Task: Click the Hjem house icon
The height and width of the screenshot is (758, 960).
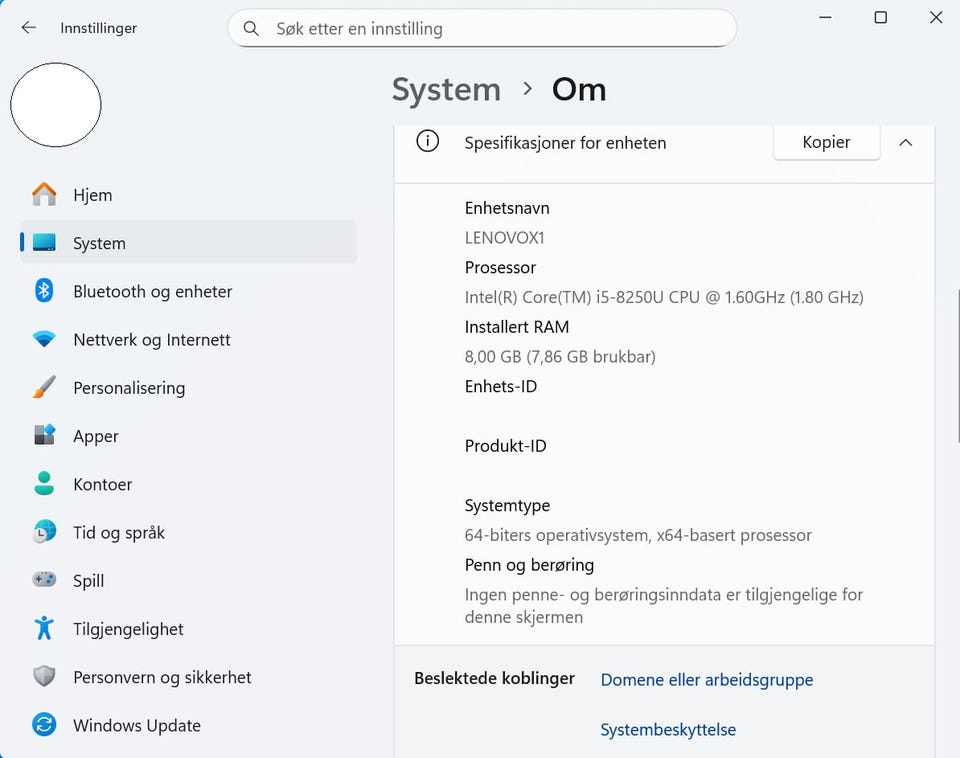Action: [44, 195]
